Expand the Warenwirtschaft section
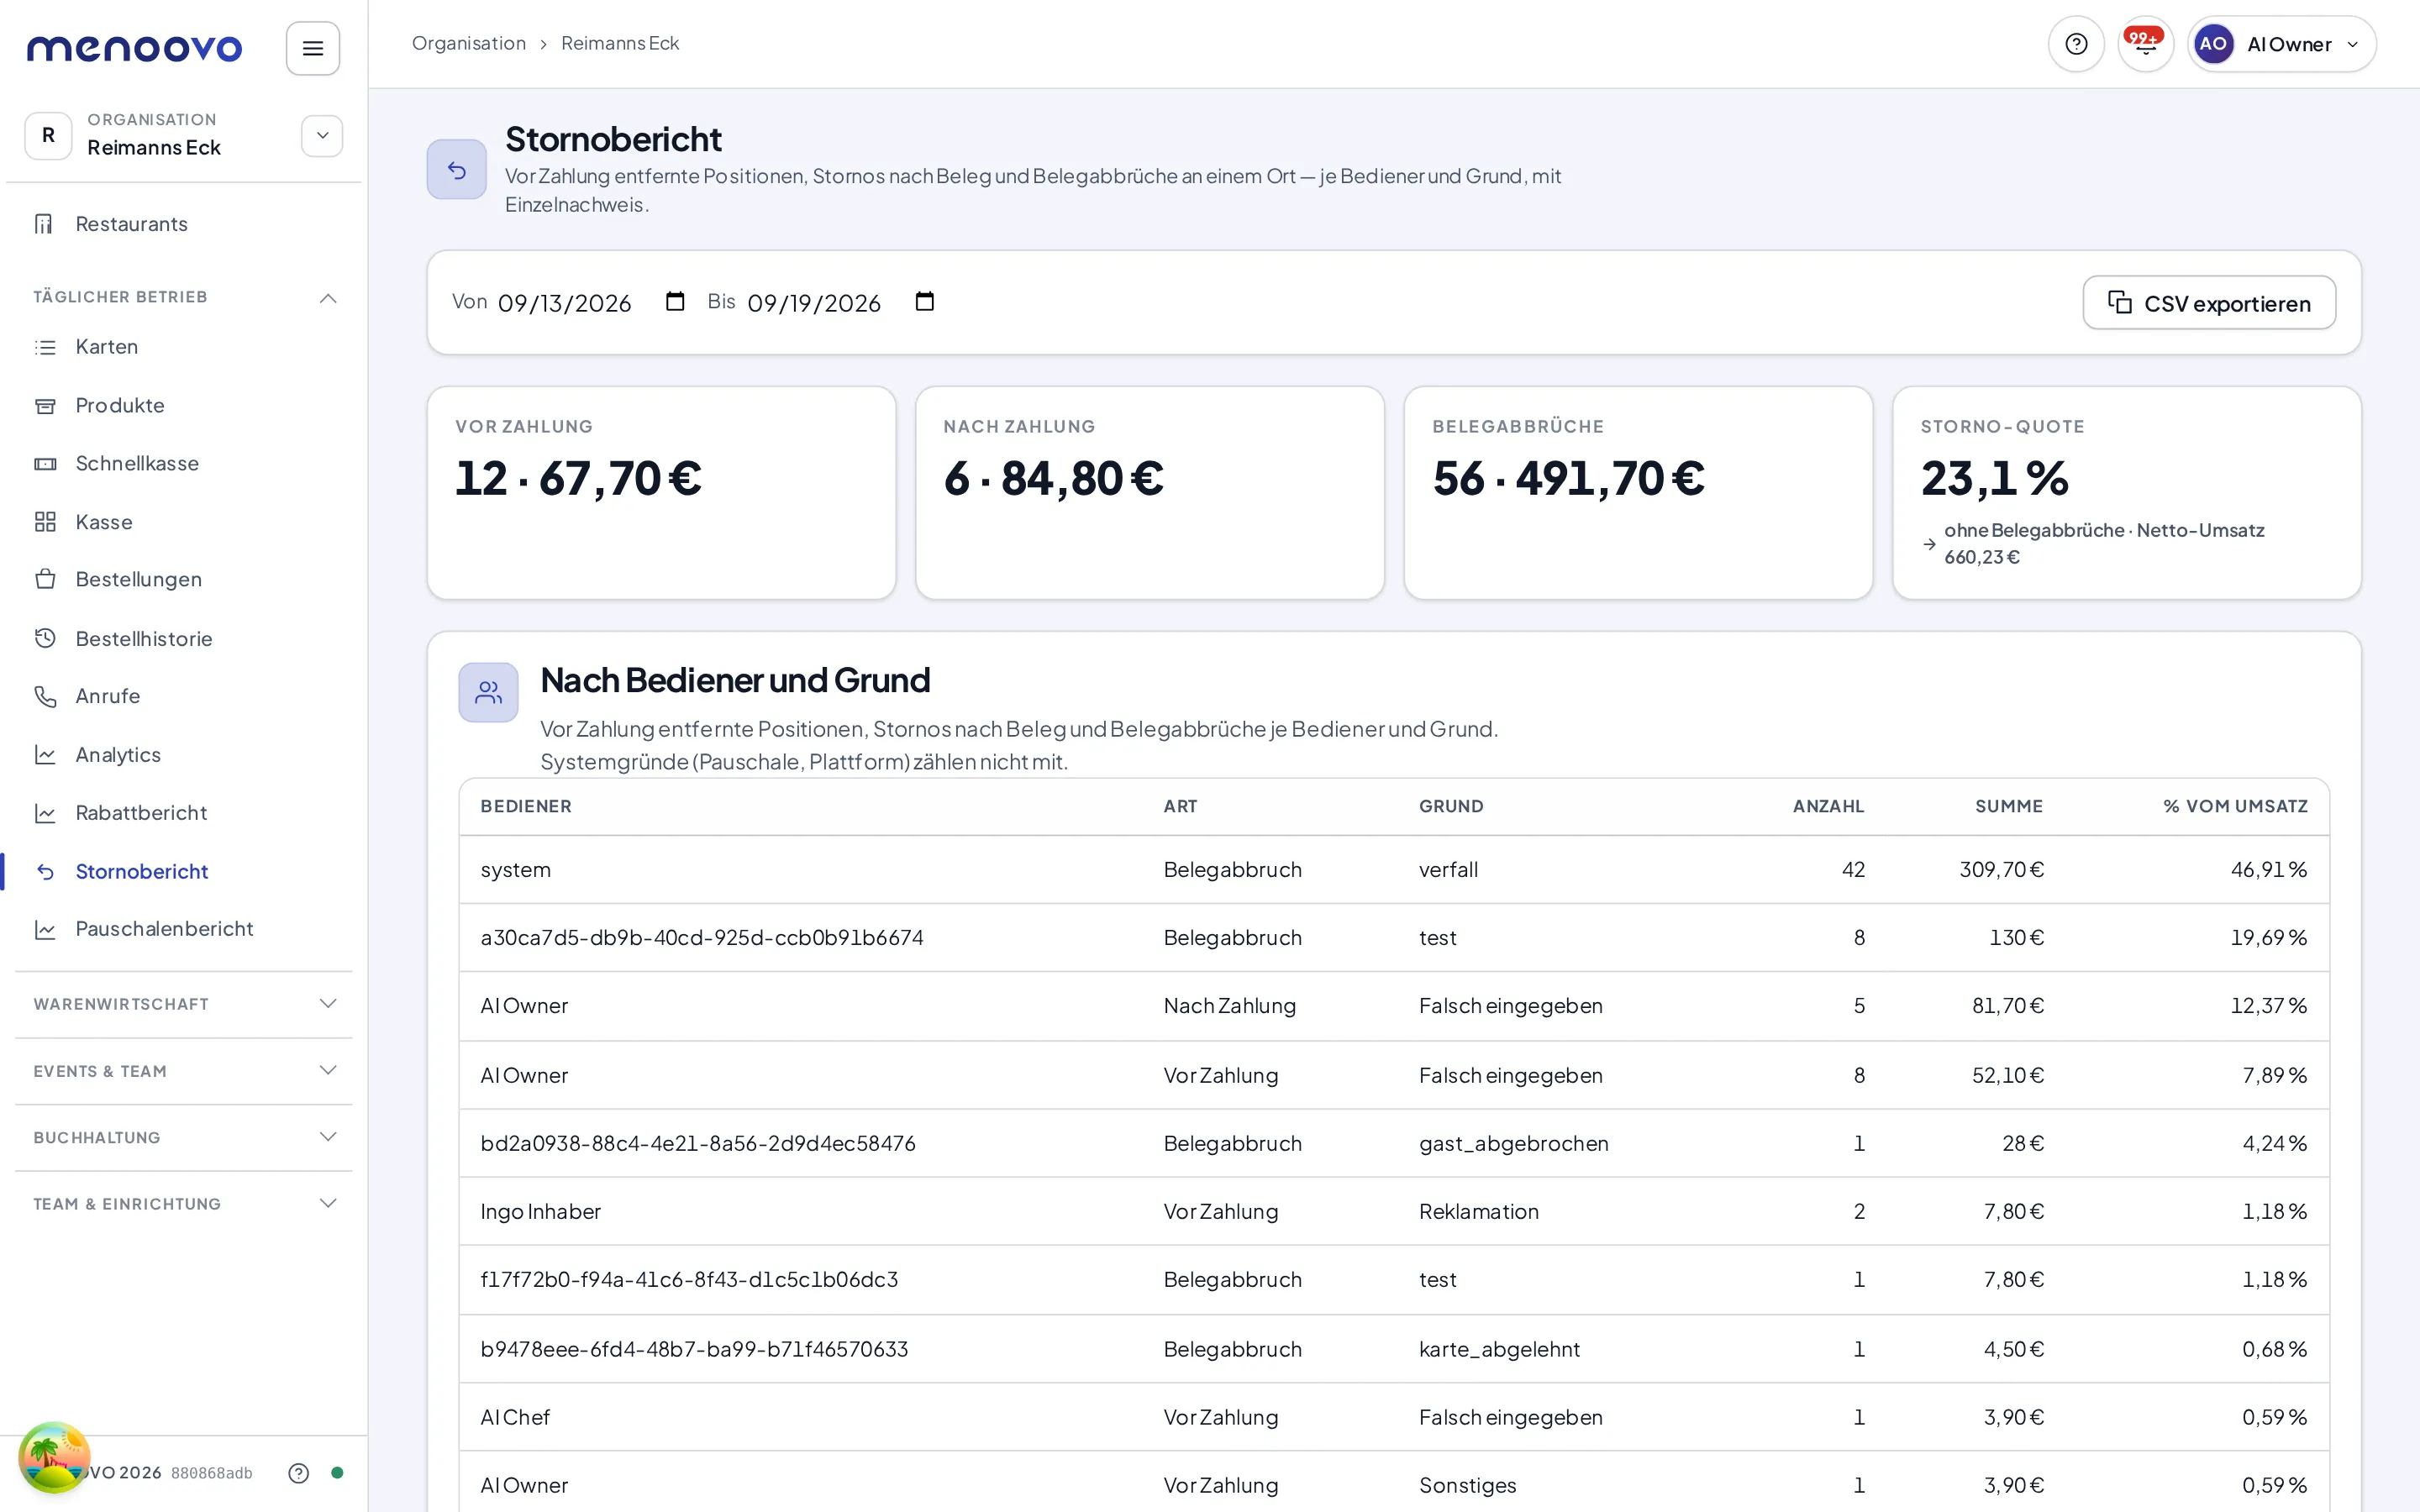 327,1003
